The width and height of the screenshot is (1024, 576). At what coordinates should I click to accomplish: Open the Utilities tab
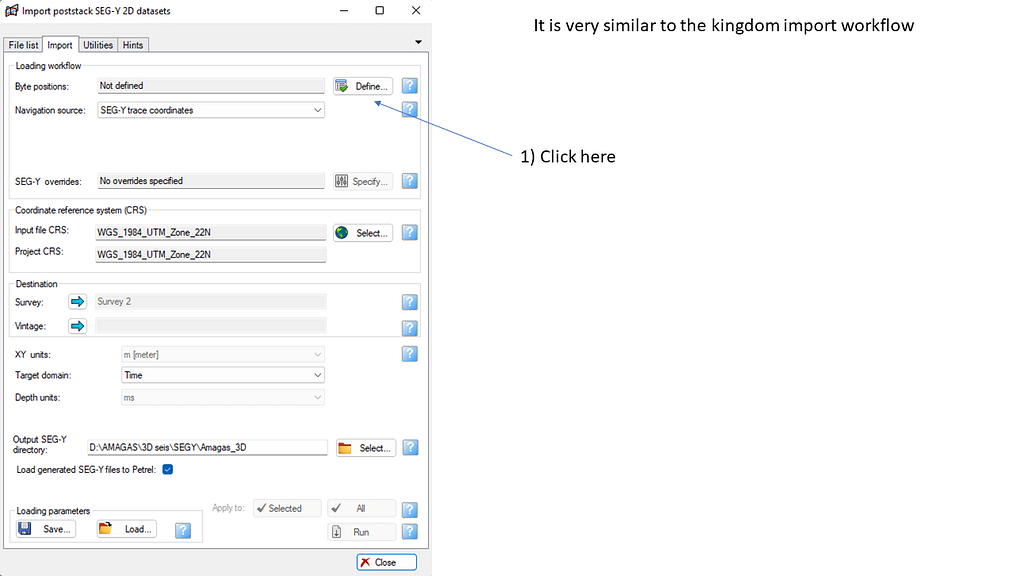point(98,45)
